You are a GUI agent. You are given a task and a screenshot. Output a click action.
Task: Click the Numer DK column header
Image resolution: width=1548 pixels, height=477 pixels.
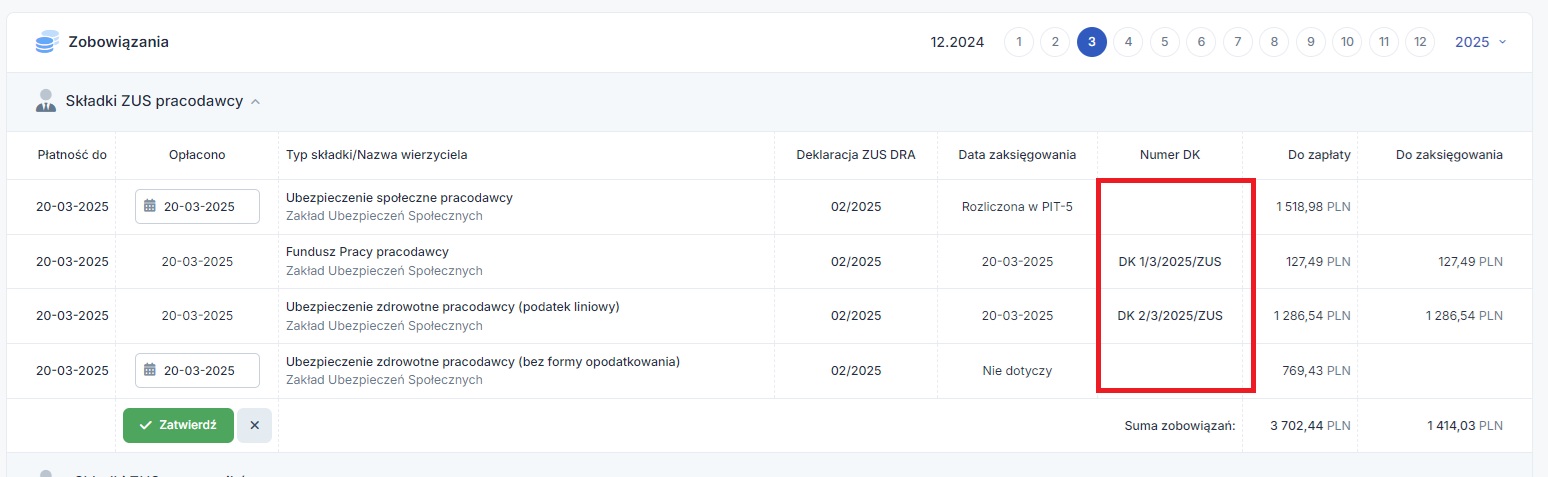(1170, 155)
